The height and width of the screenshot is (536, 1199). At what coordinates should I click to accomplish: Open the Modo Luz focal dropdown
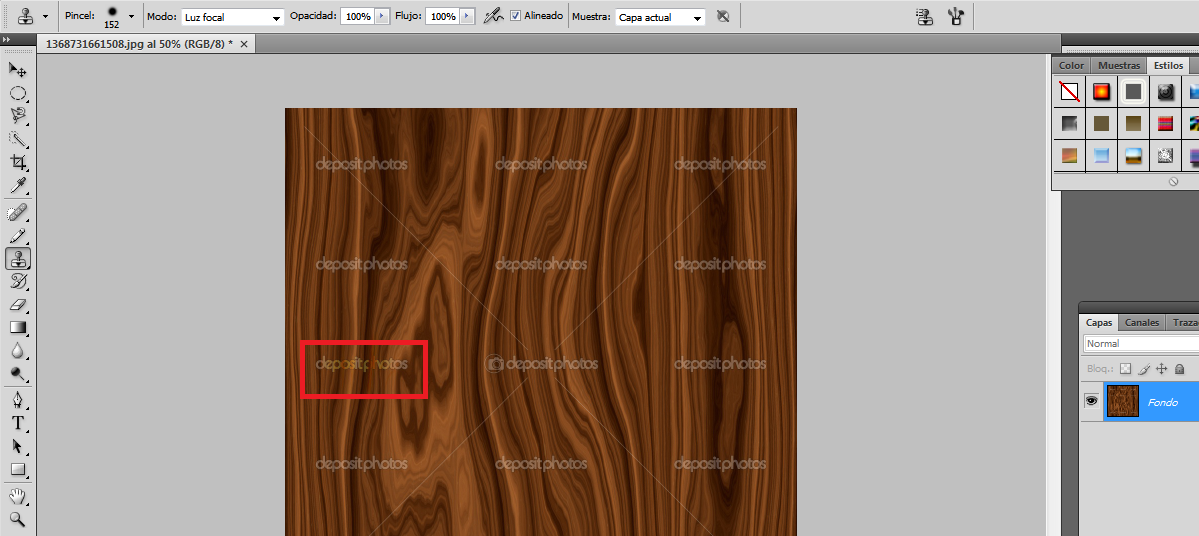tap(232, 17)
